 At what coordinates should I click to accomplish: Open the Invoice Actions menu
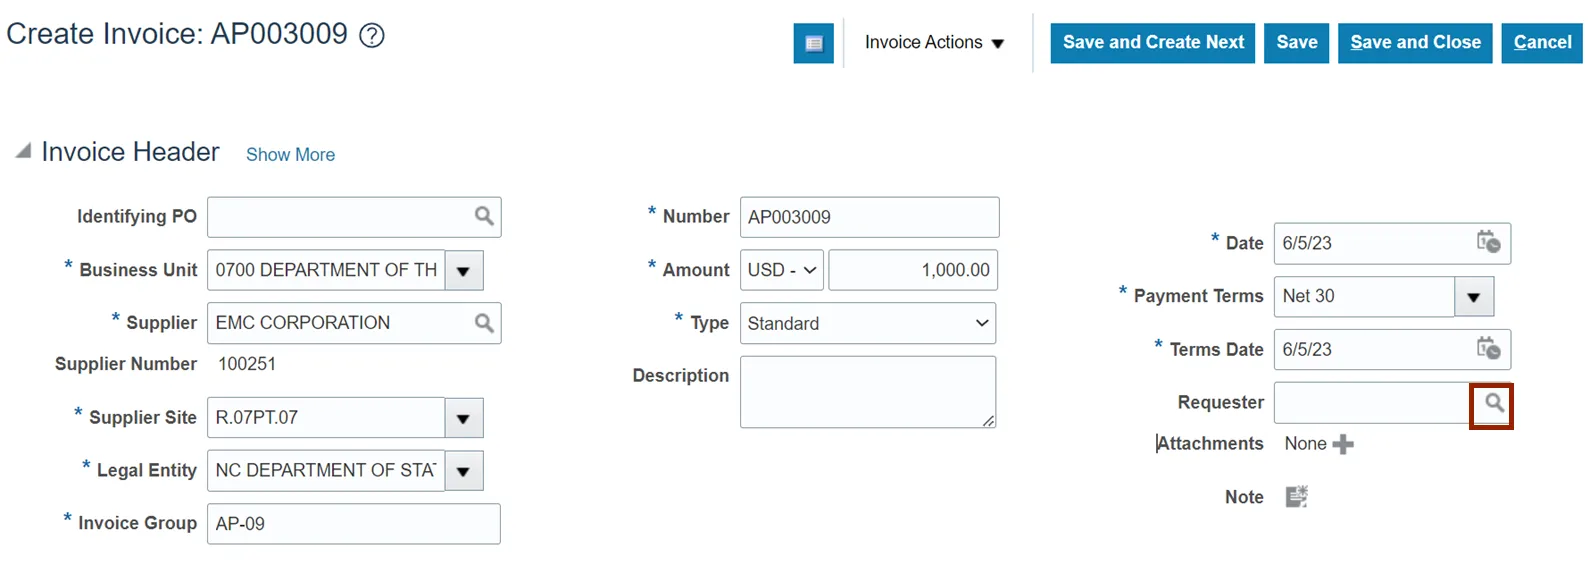click(x=934, y=43)
